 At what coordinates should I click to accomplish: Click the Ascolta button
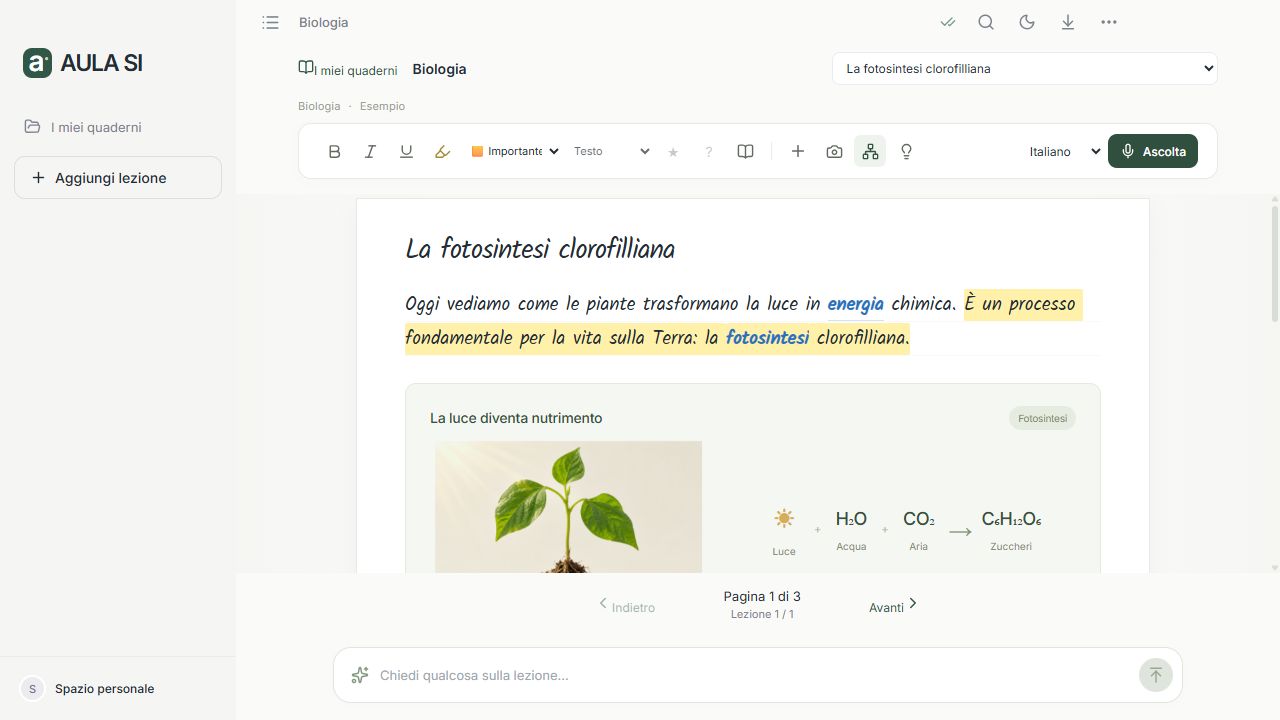(1153, 151)
